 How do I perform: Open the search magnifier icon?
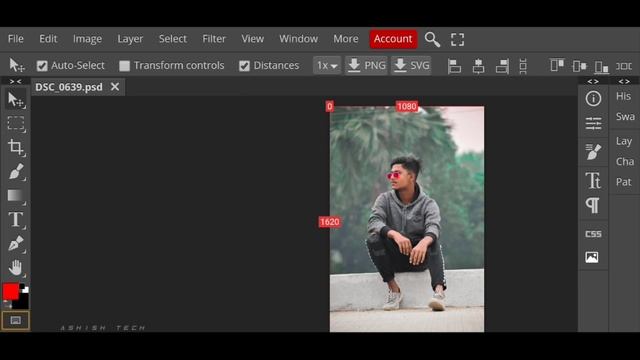[432, 40]
